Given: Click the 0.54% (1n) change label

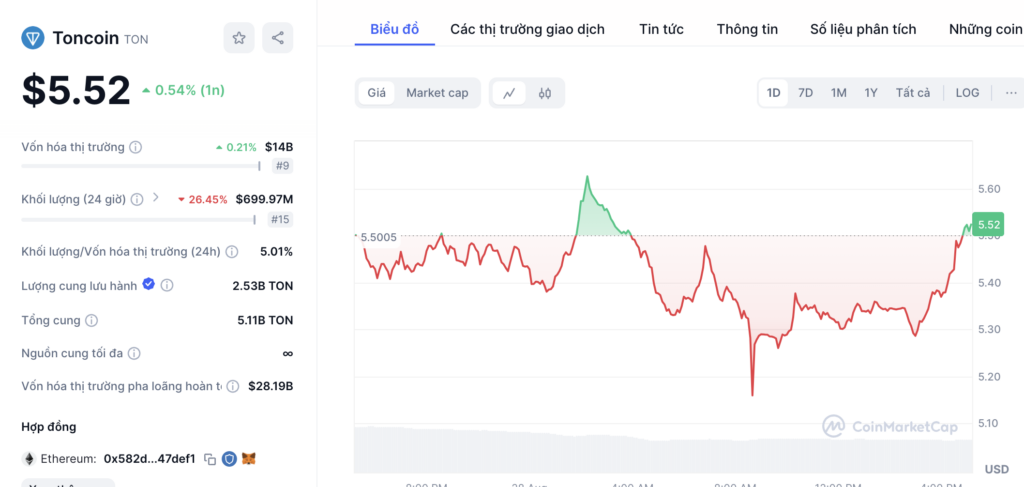Looking at the screenshot, I should [x=184, y=90].
